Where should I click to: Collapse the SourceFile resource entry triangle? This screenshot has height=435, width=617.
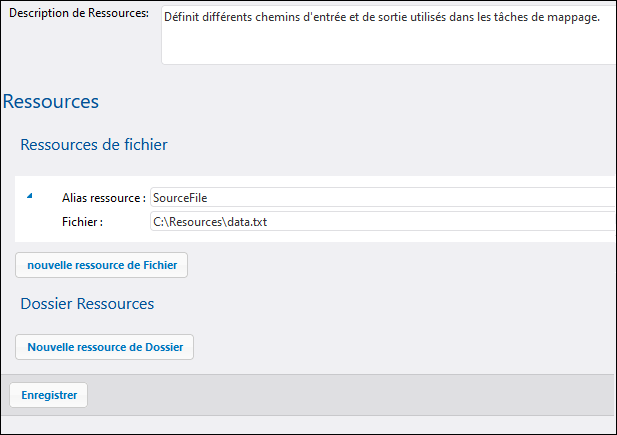[x=29, y=196]
